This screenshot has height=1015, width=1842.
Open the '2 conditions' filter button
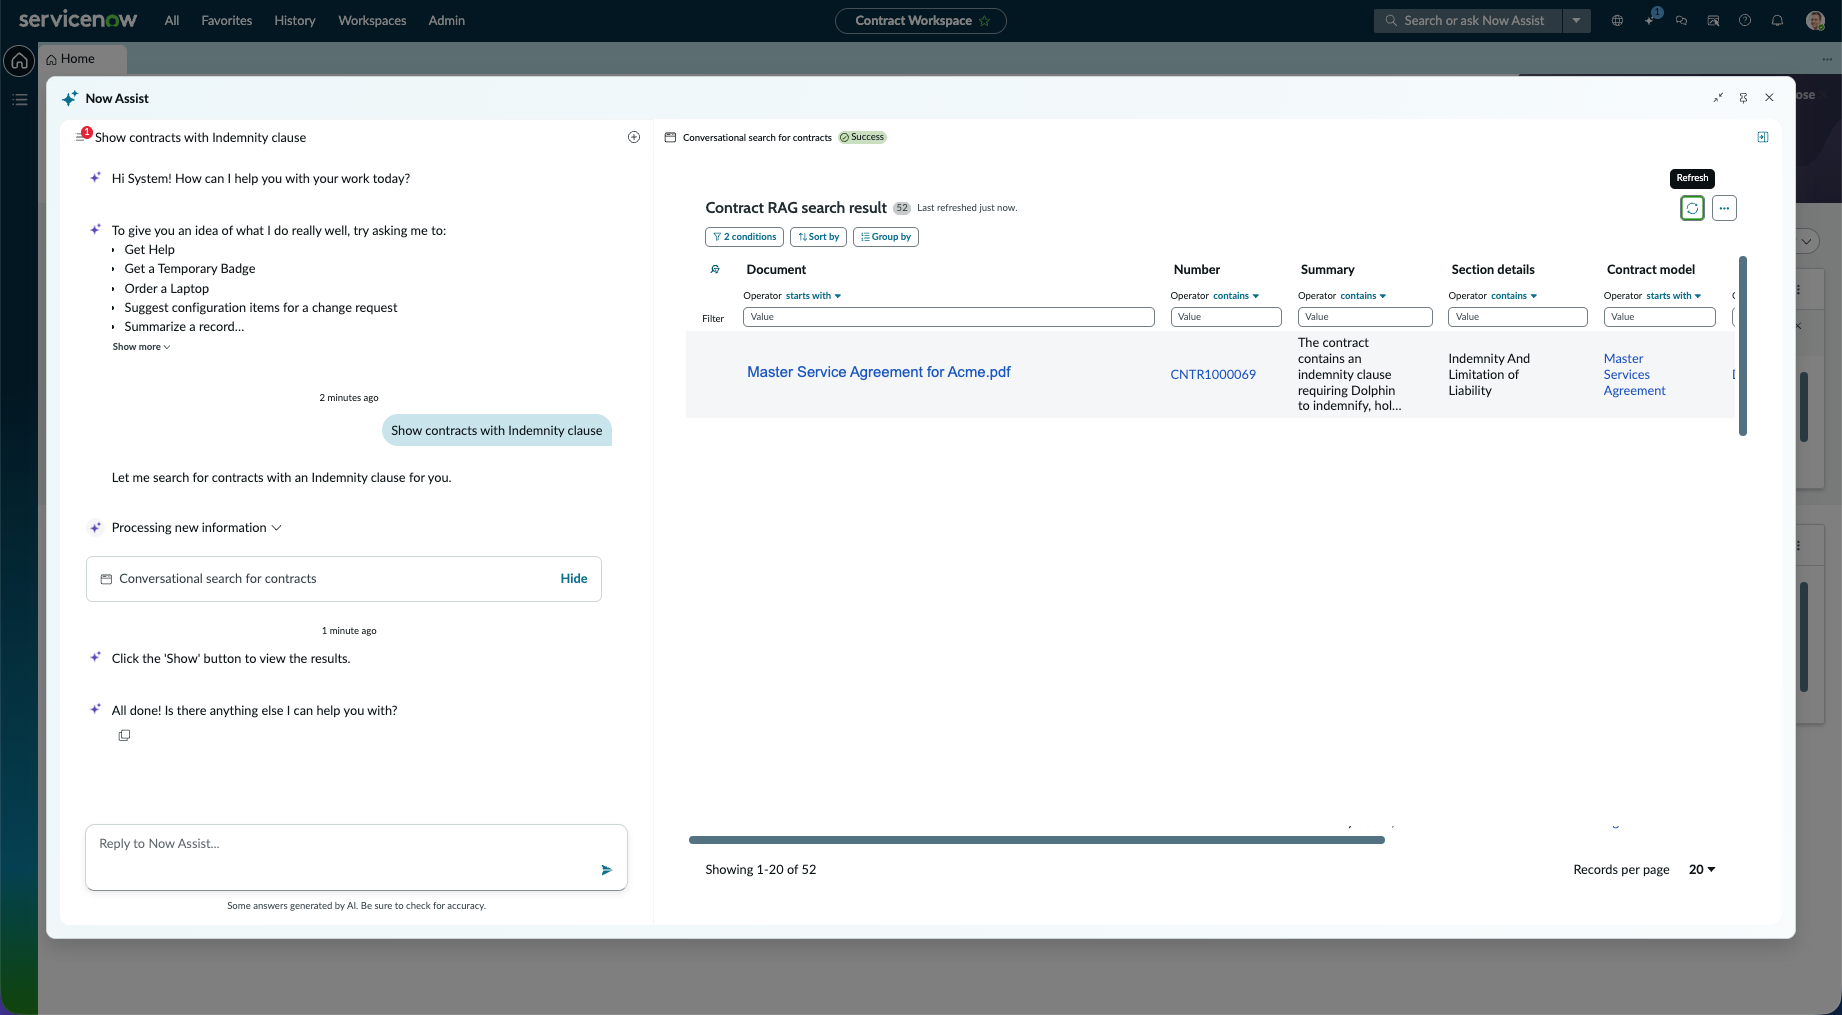point(744,237)
